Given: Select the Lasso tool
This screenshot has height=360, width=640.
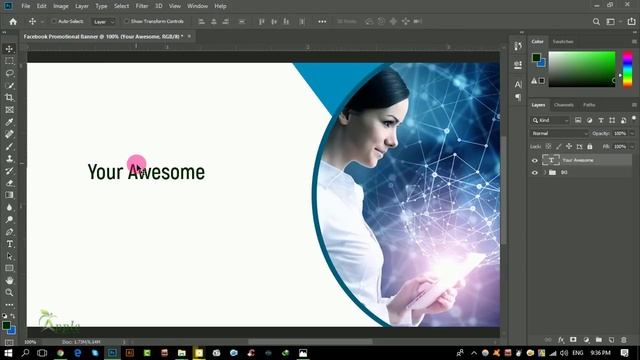Looking at the screenshot, I should click(9, 73).
